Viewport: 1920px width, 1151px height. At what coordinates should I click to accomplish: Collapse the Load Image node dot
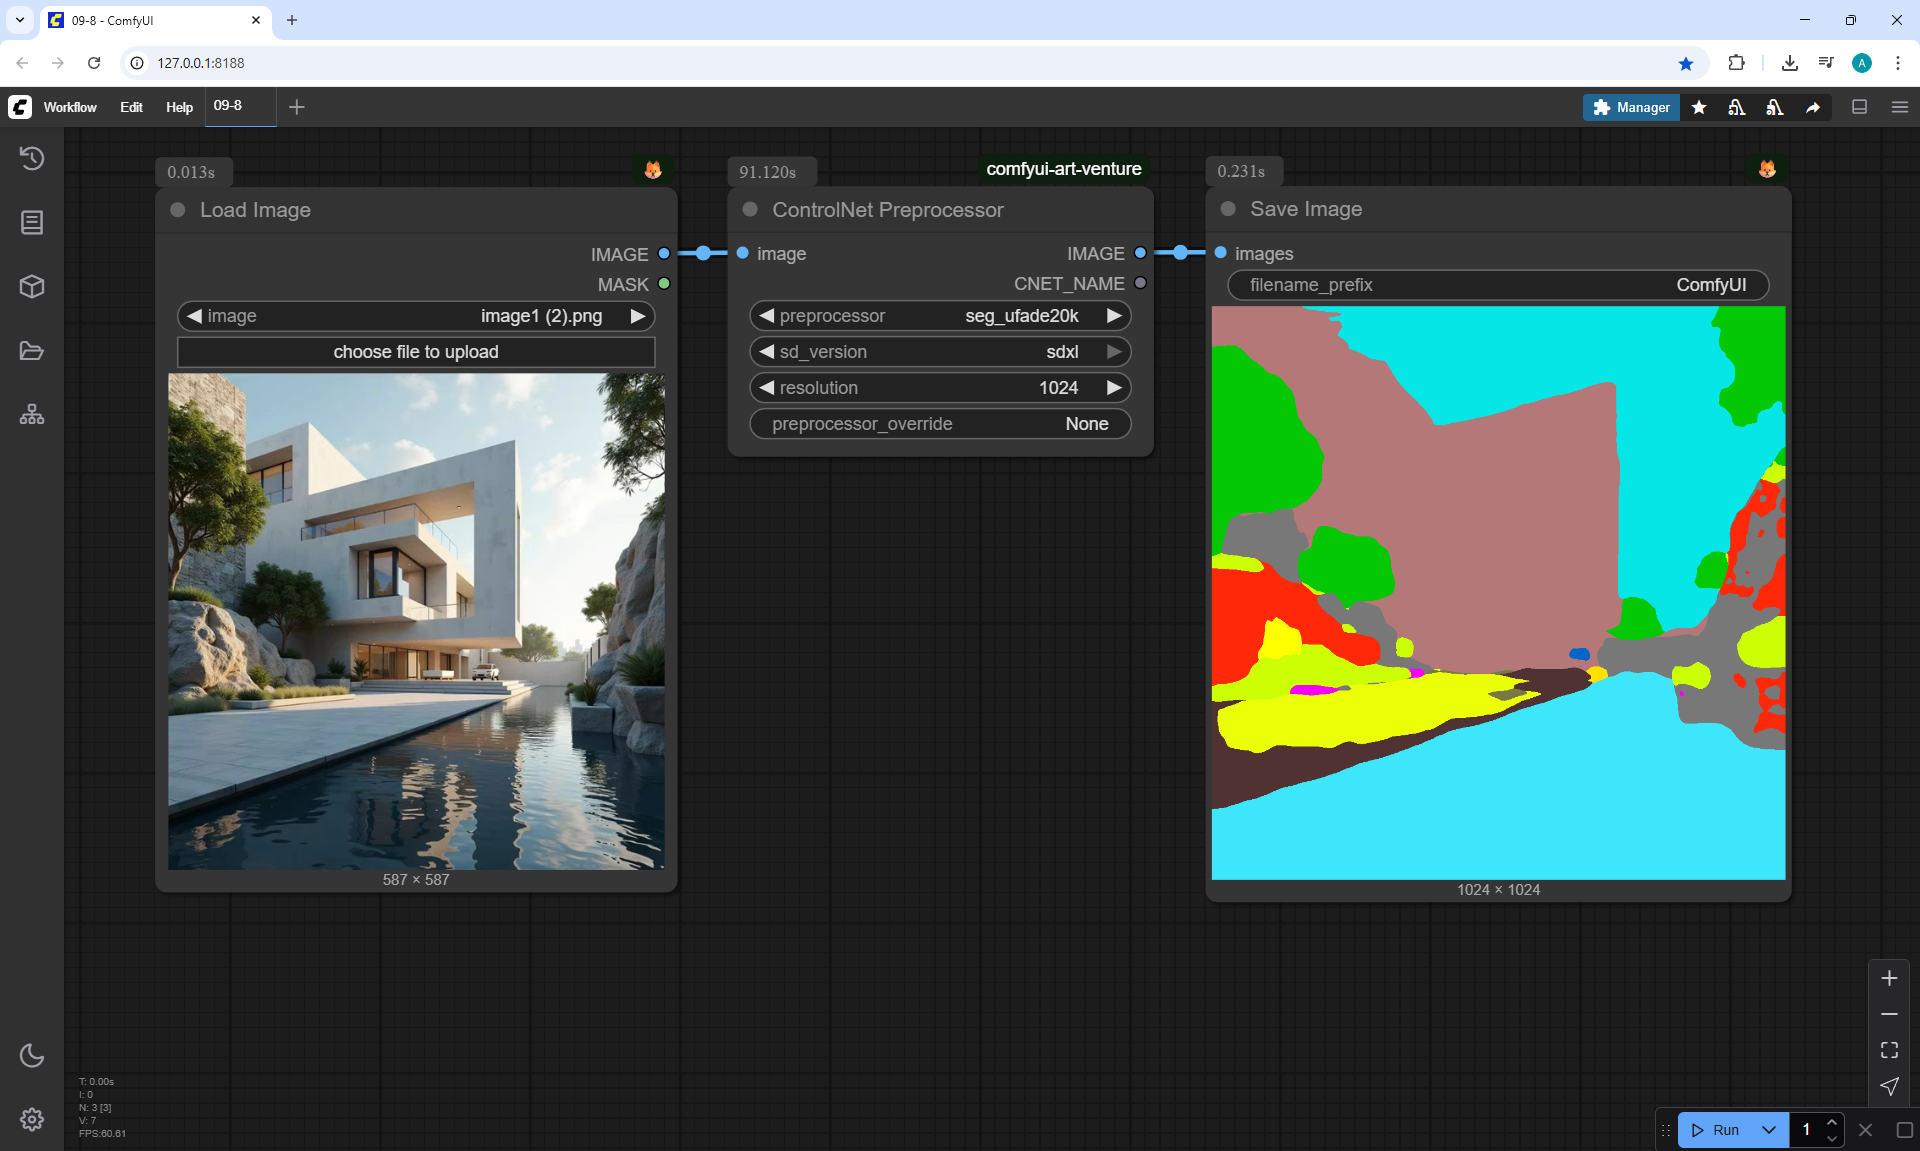click(x=178, y=210)
